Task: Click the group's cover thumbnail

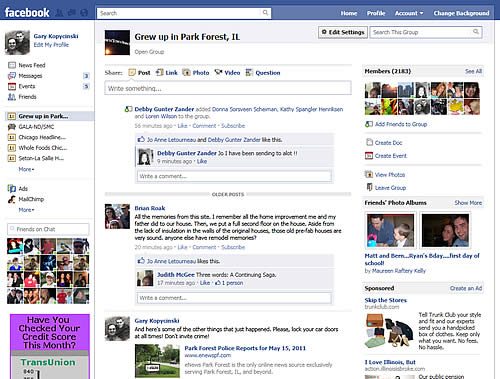Action: 117,43
